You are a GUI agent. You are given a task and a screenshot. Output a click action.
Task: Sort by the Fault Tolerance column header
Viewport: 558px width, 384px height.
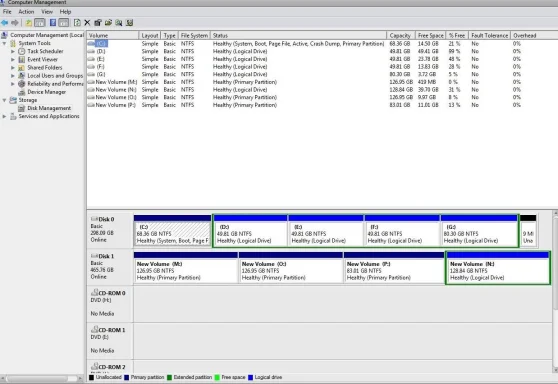click(x=489, y=36)
